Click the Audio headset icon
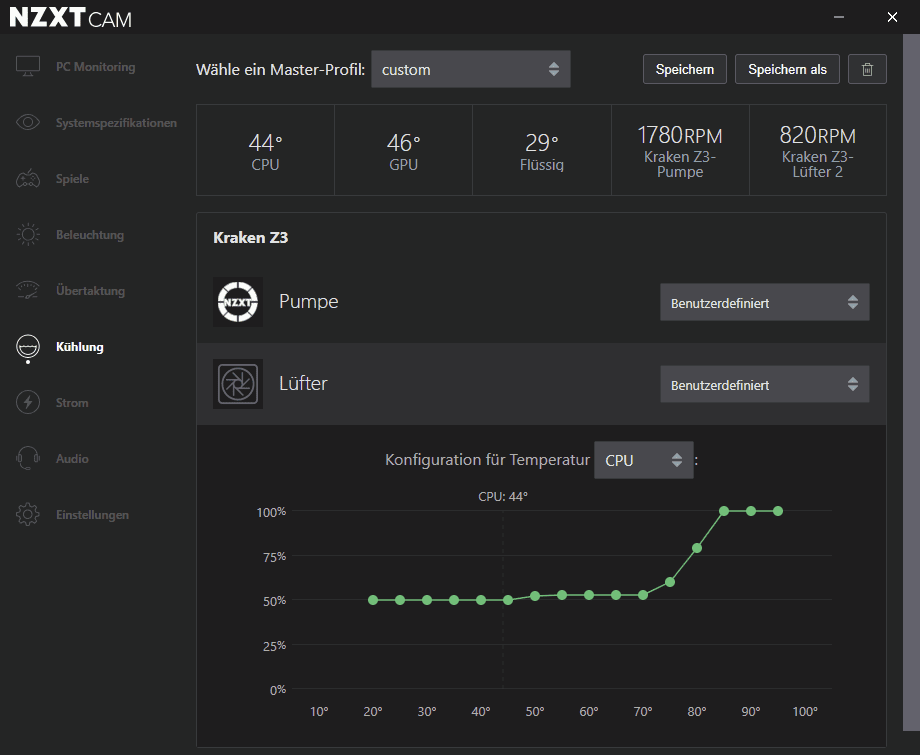920x755 pixels. pyautogui.click(x=28, y=458)
